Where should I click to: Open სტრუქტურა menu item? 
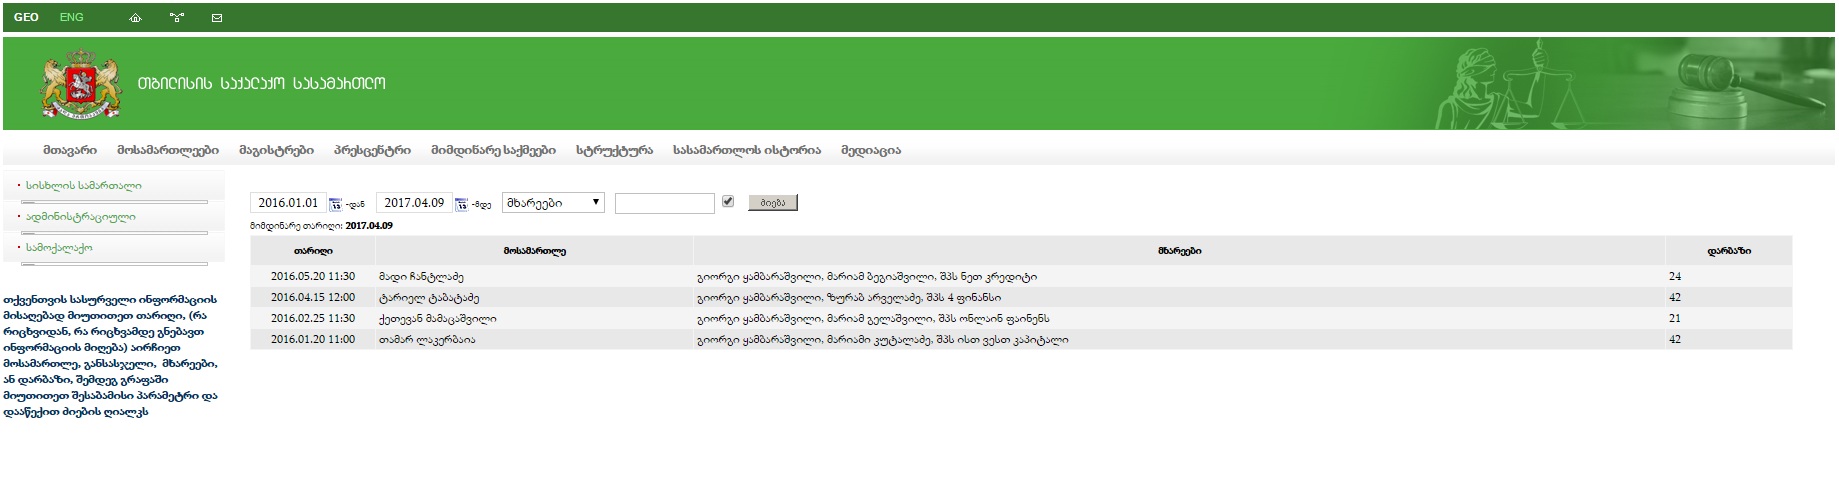[614, 150]
